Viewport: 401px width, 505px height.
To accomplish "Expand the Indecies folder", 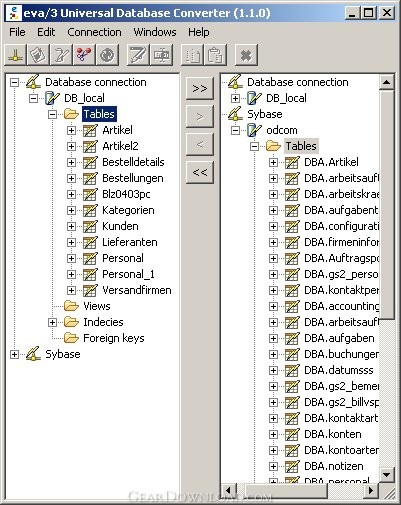I will pos(52,322).
